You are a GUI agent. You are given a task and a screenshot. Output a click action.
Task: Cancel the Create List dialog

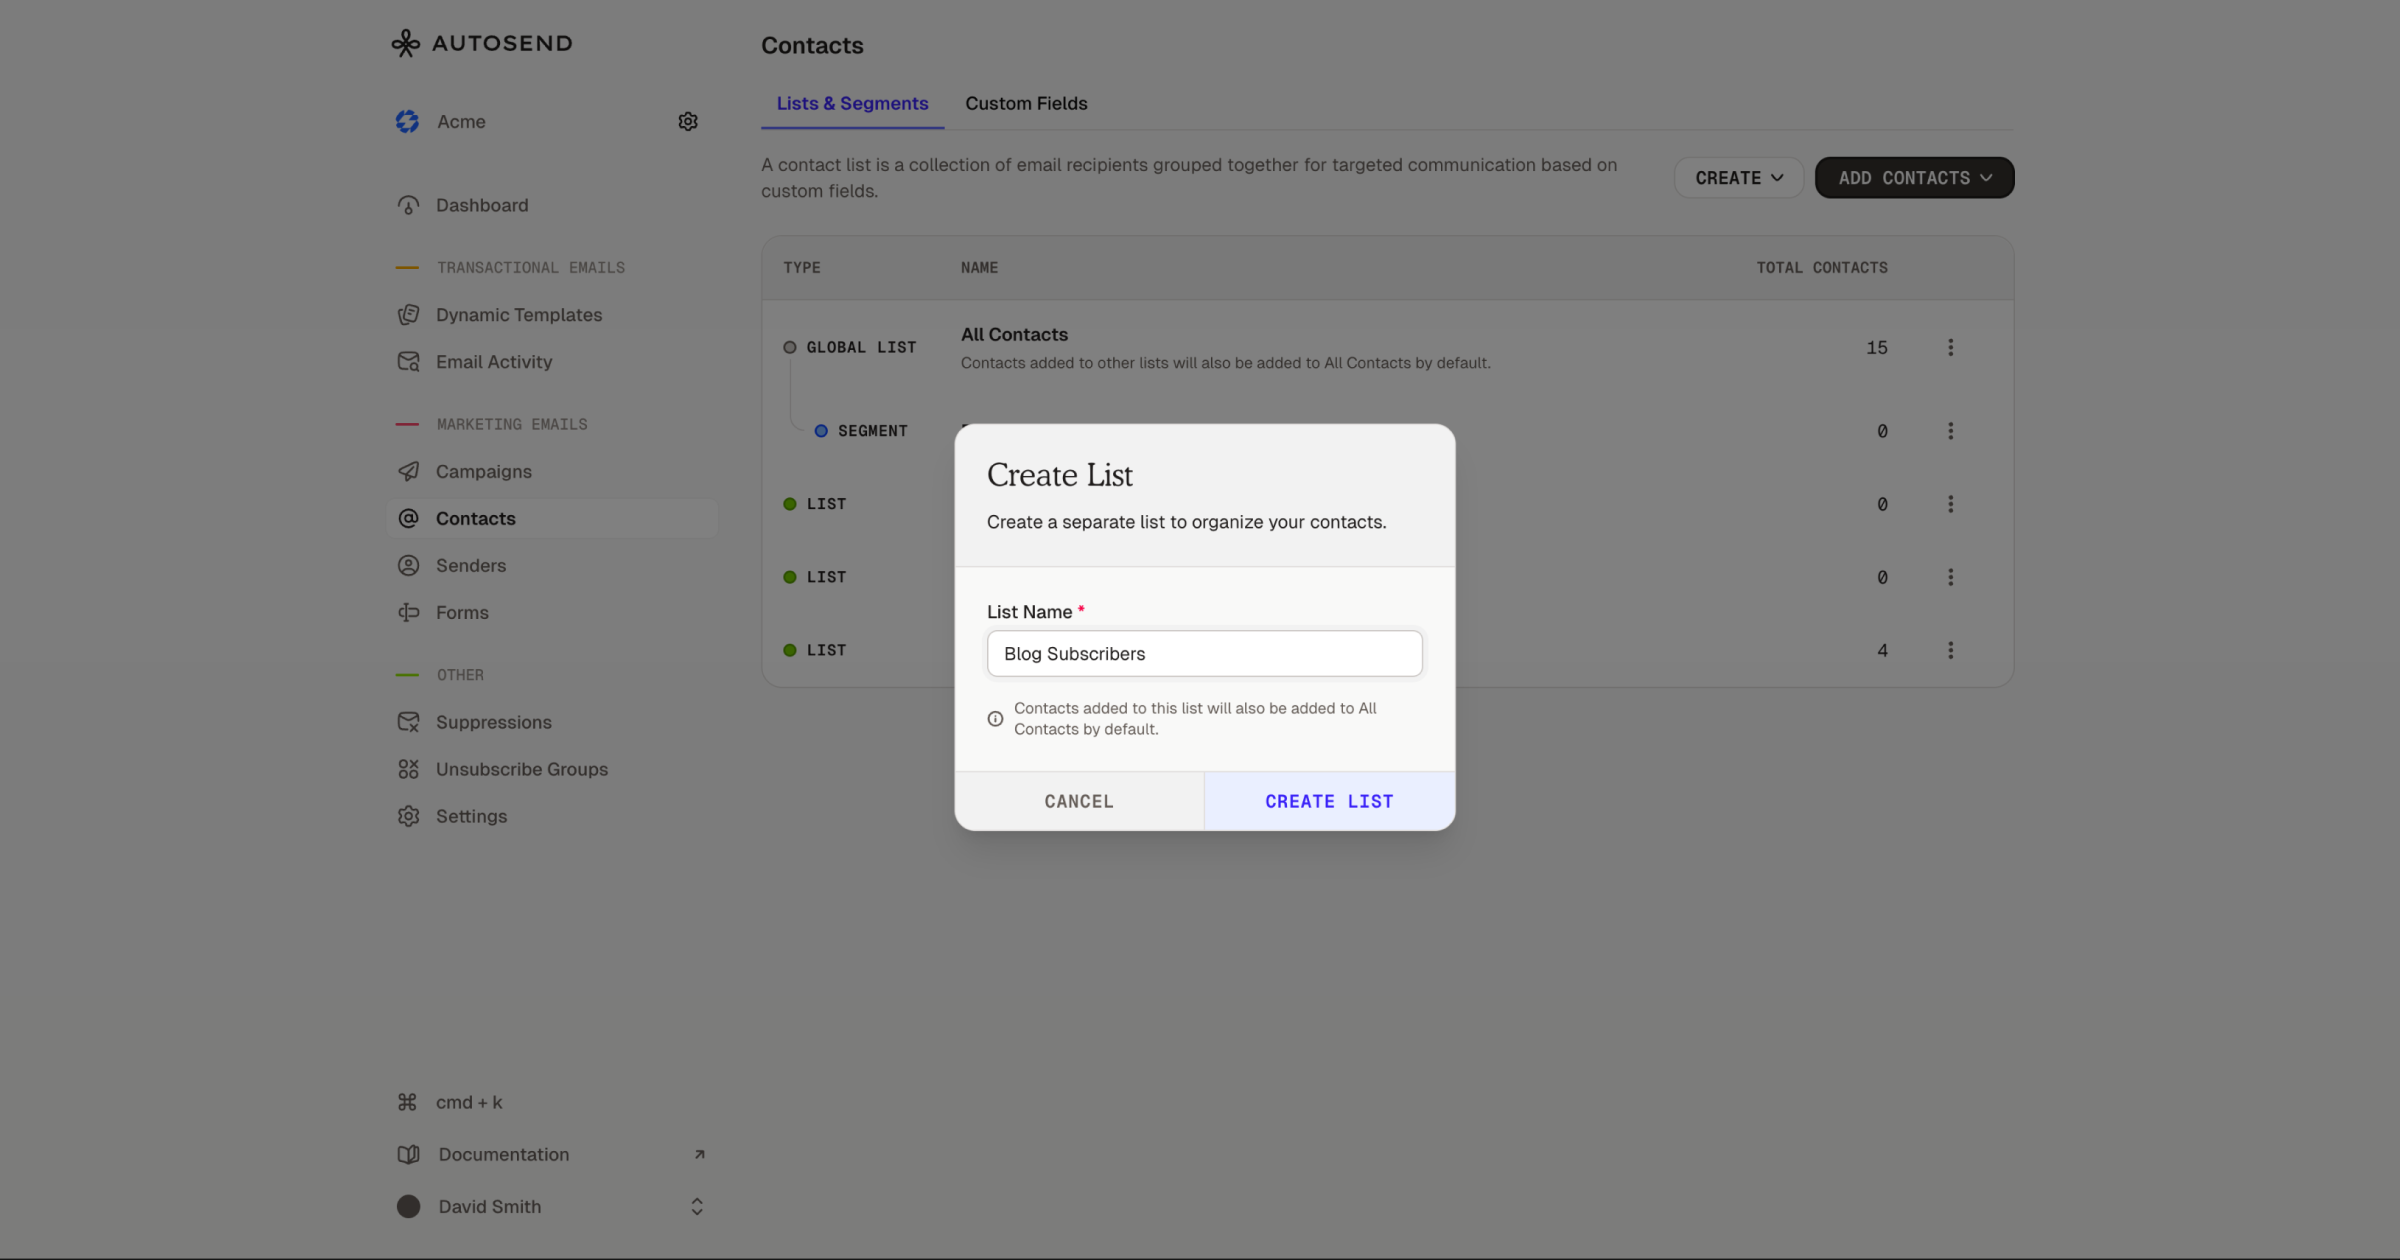1079,800
